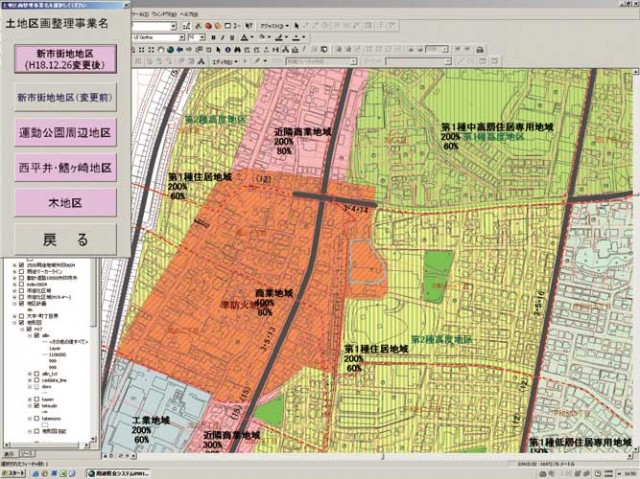Open the エディタ editor dropdown menu
This screenshot has height=479, width=640.
[224, 62]
